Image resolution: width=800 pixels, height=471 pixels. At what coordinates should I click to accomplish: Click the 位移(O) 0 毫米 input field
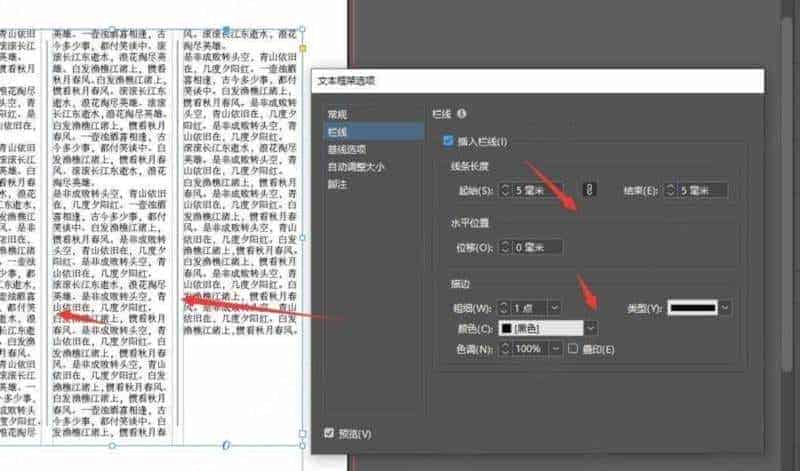coord(537,247)
